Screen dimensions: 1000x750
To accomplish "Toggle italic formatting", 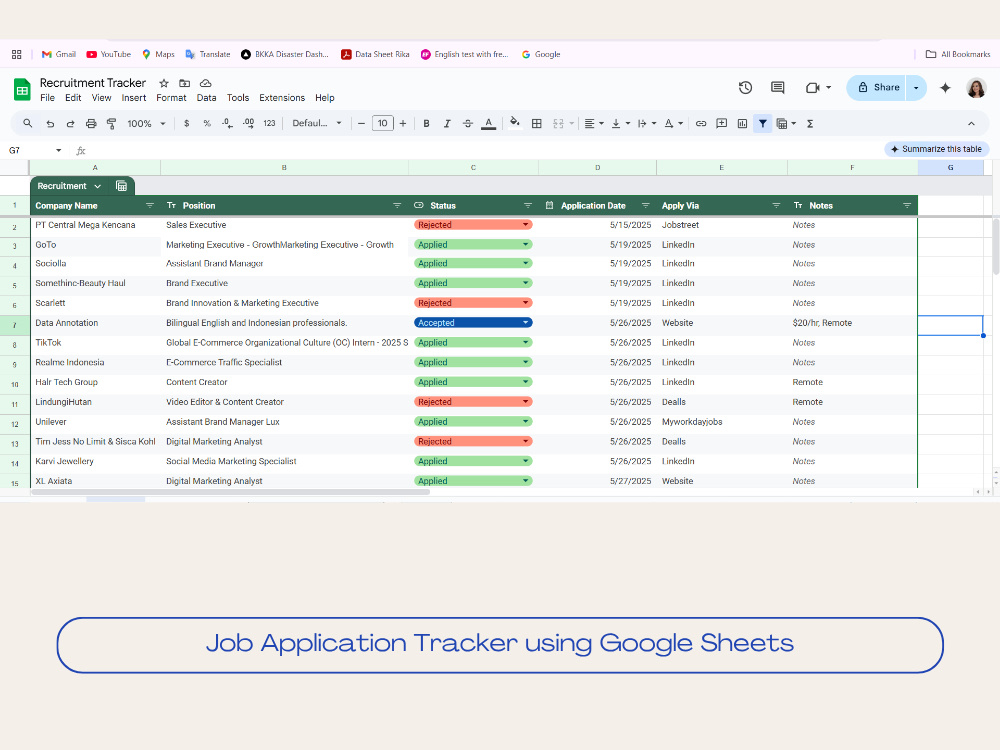I will tap(447, 124).
